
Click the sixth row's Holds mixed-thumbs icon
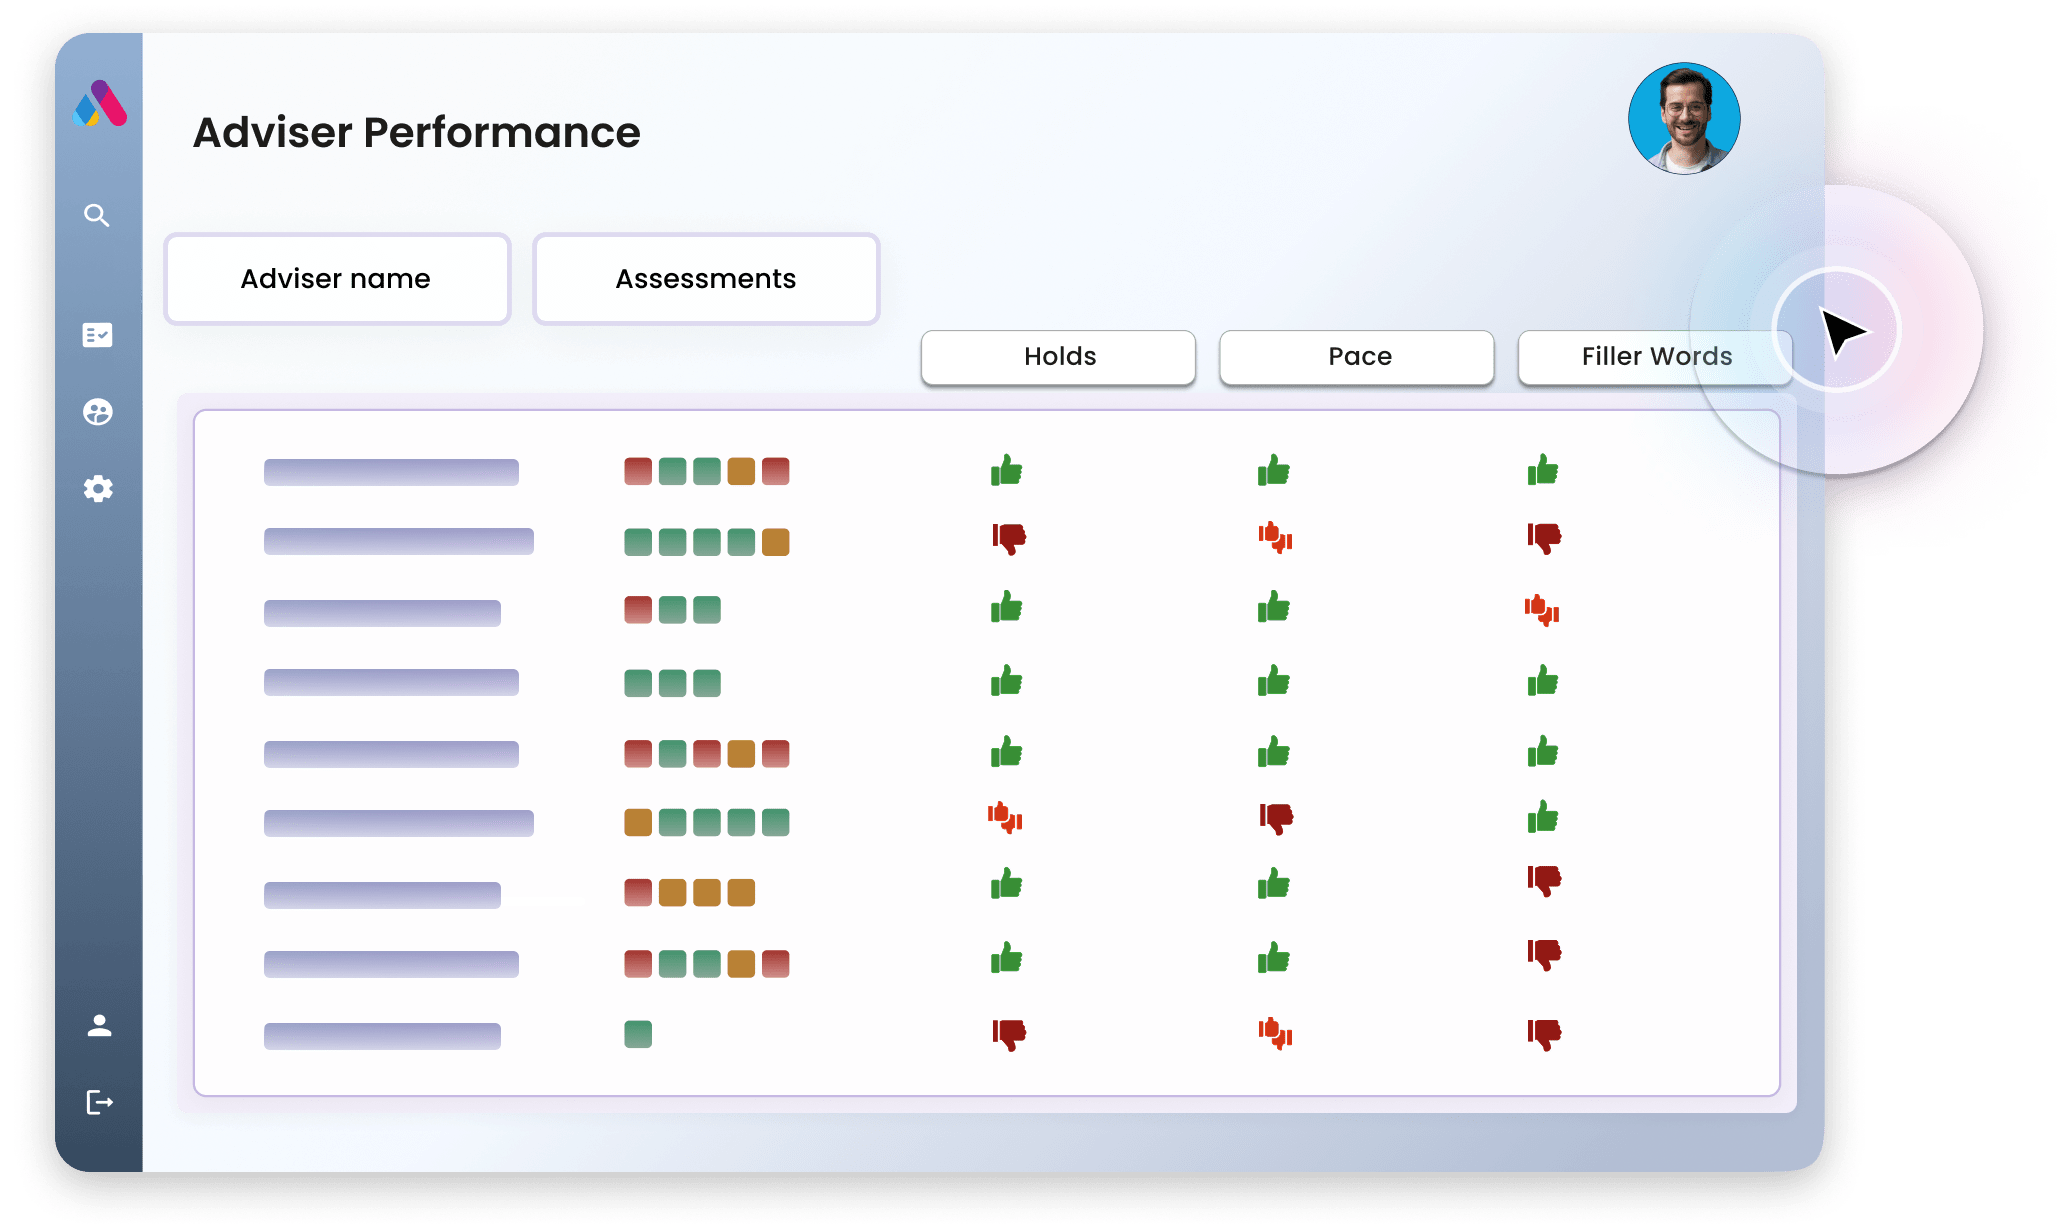click(1005, 817)
